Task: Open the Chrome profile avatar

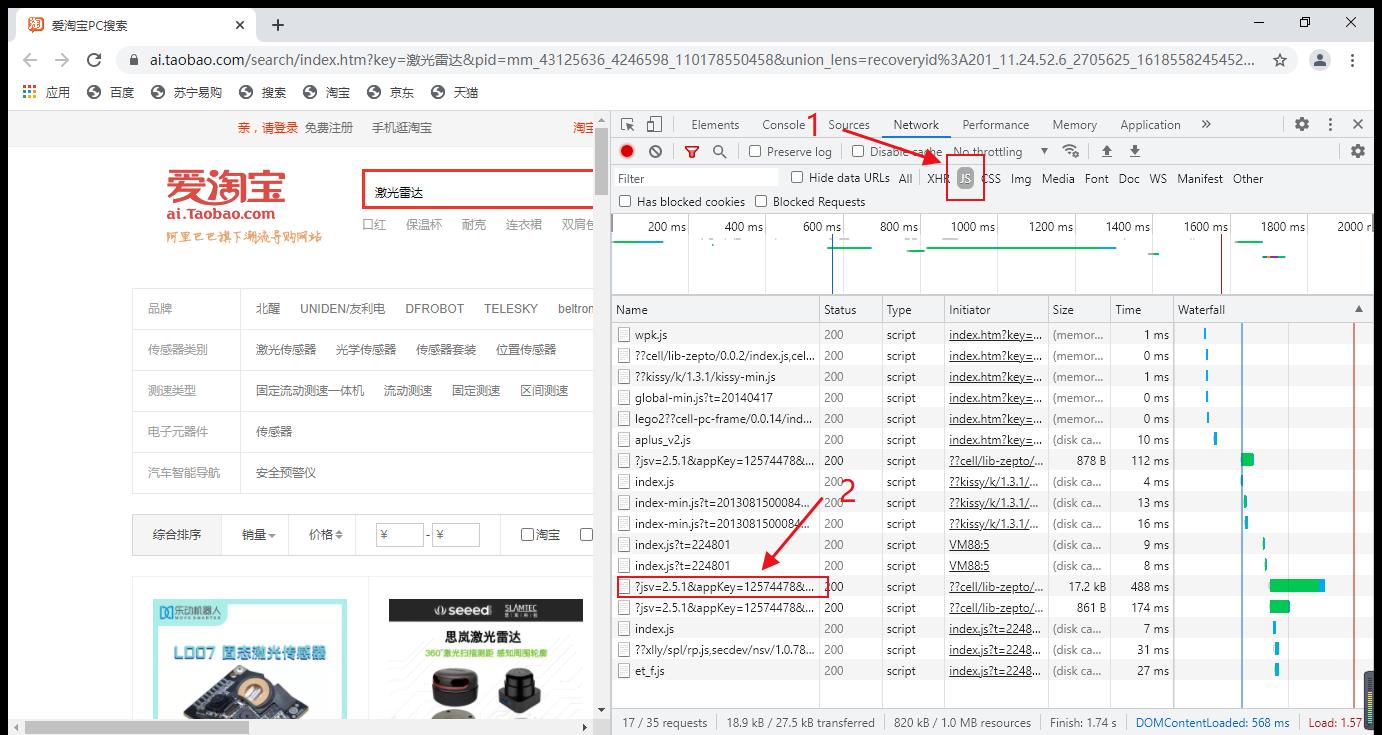Action: pos(1320,60)
